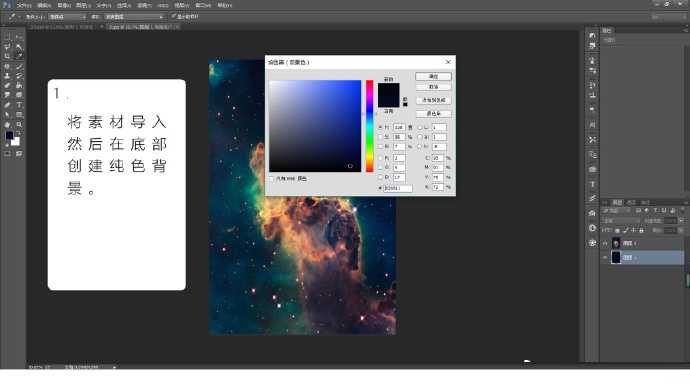The image size is (690, 388).
Task: Open the sample layers dropdown in options bar
Action: pos(134,17)
